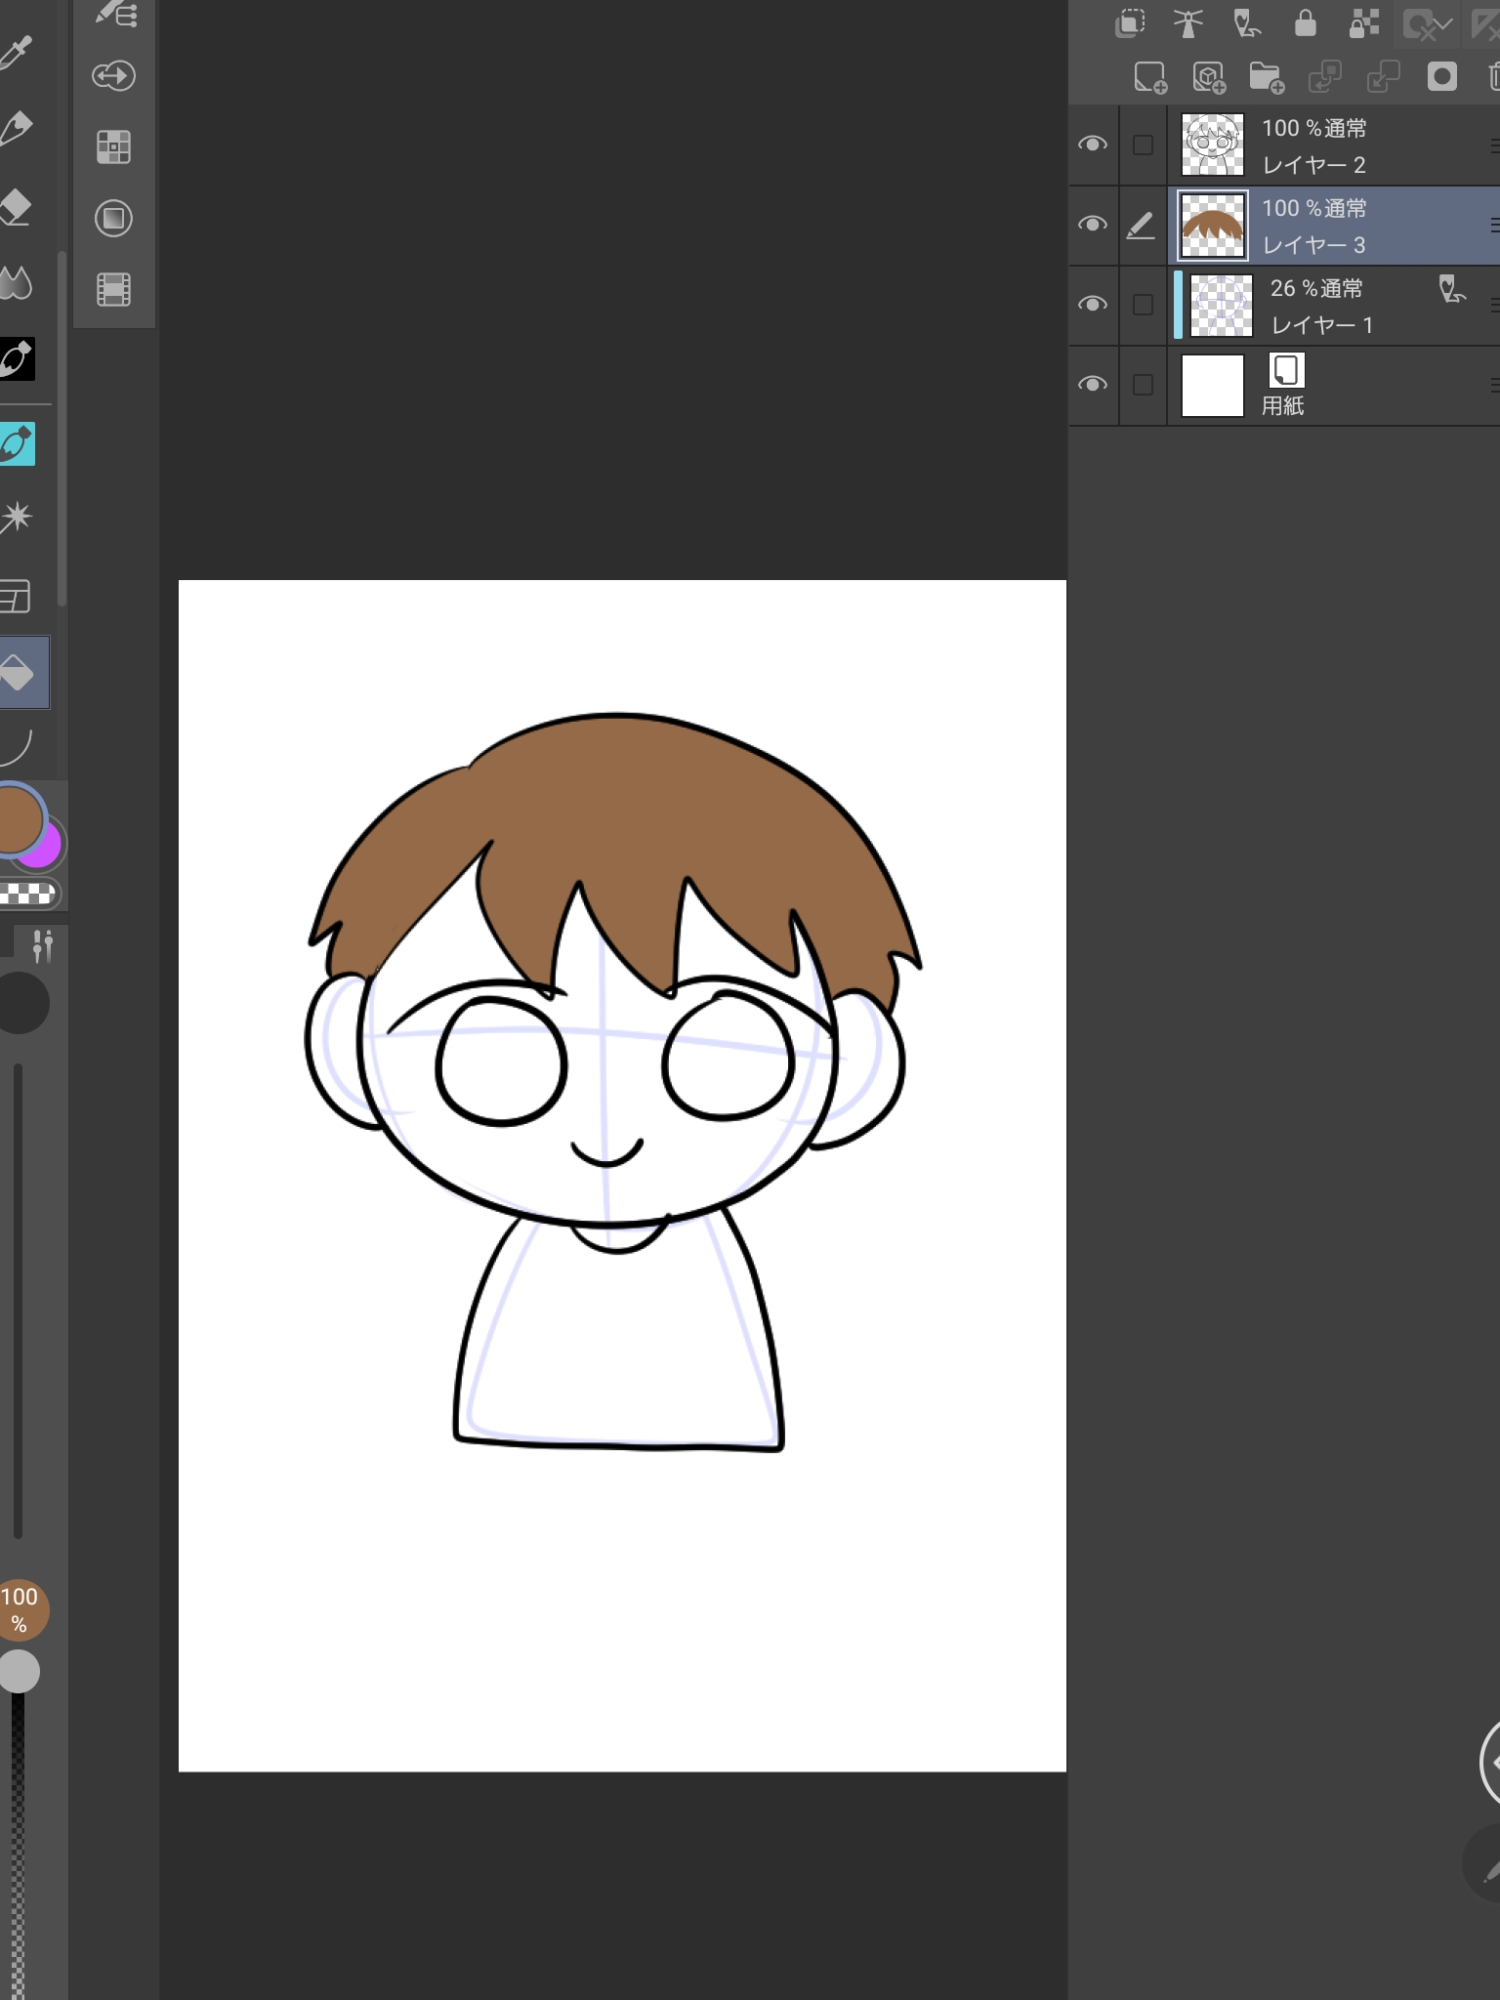Create a new layer folder
The width and height of the screenshot is (1500, 2000).
click(x=1266, y=78)
